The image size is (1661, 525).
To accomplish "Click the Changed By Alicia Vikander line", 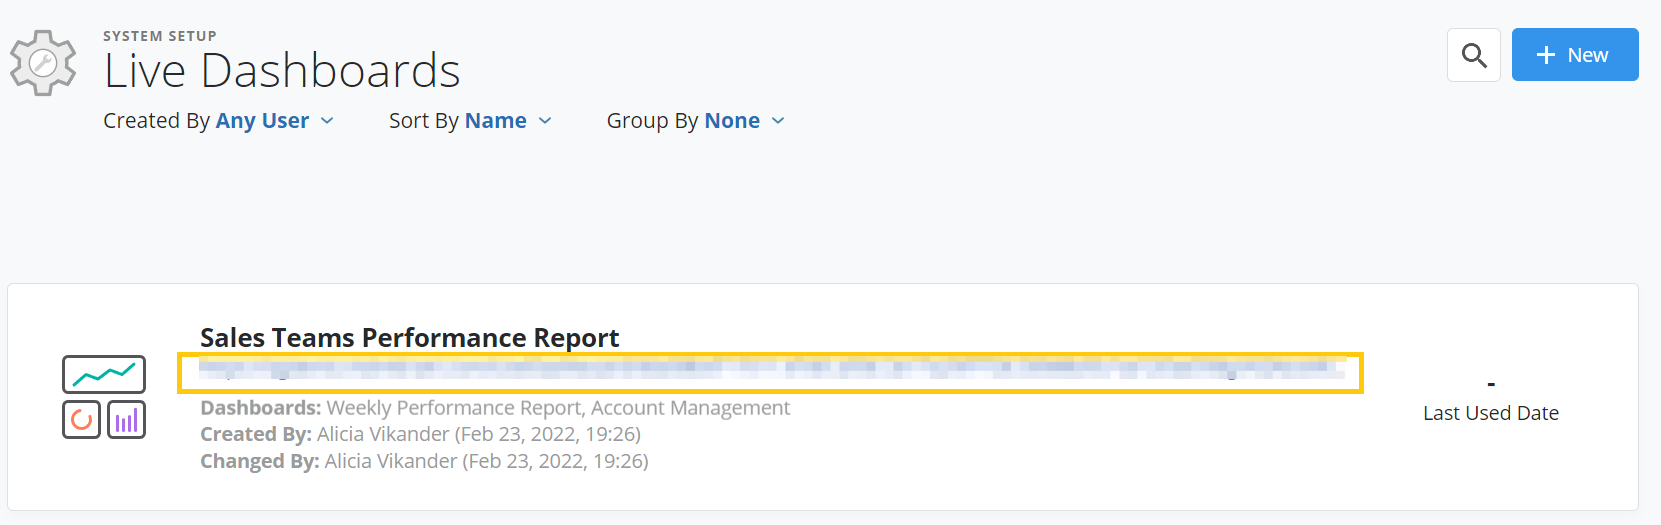I will [425, 461].
